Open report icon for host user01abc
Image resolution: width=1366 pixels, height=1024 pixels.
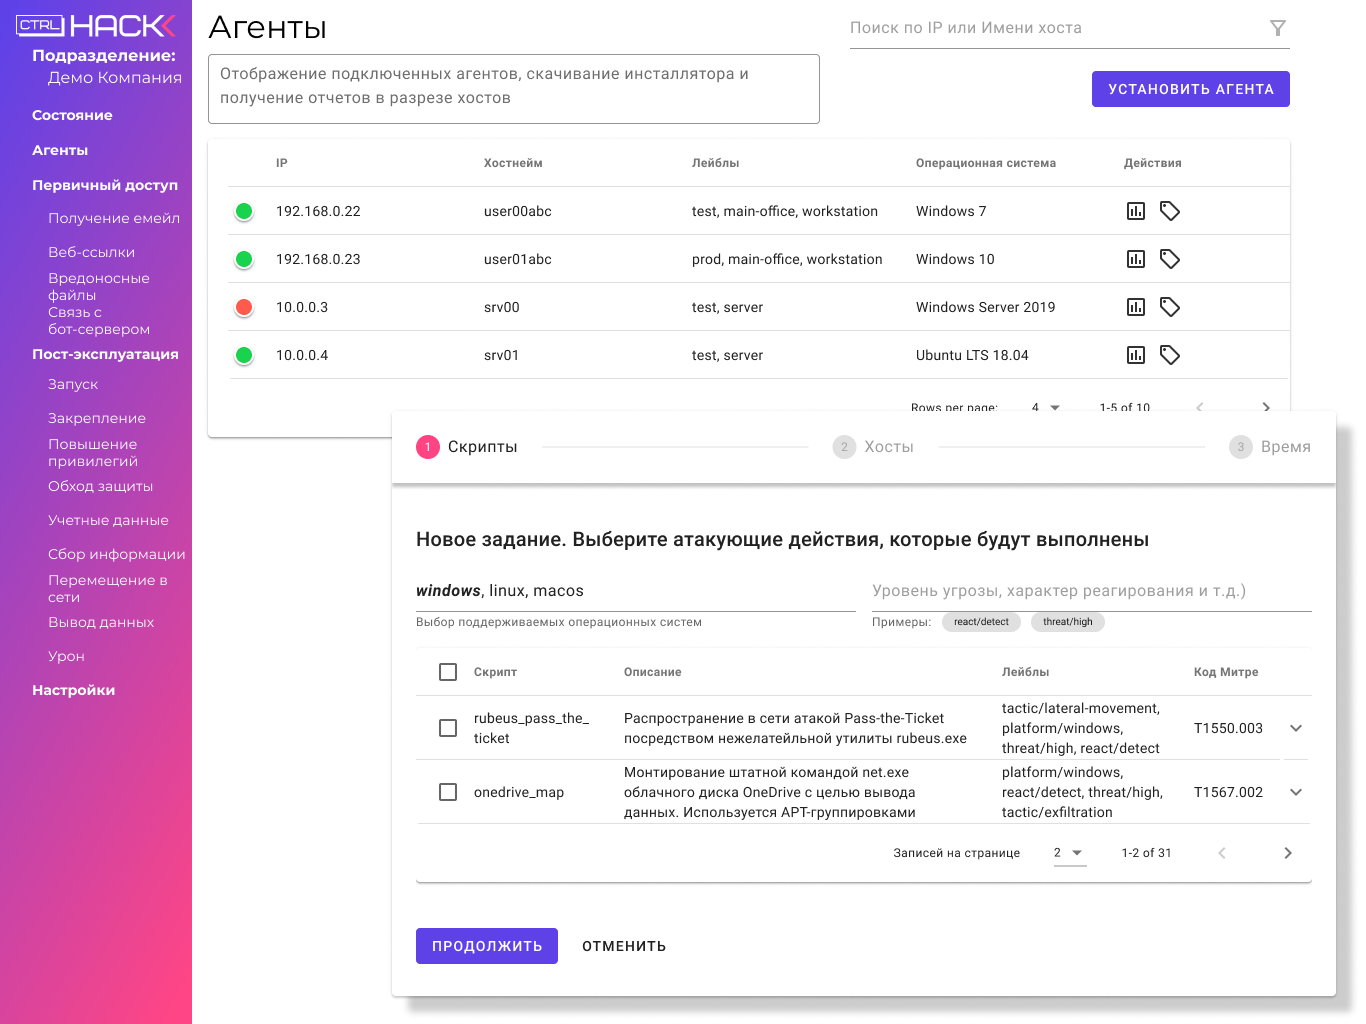click(x=1136, y=259)
